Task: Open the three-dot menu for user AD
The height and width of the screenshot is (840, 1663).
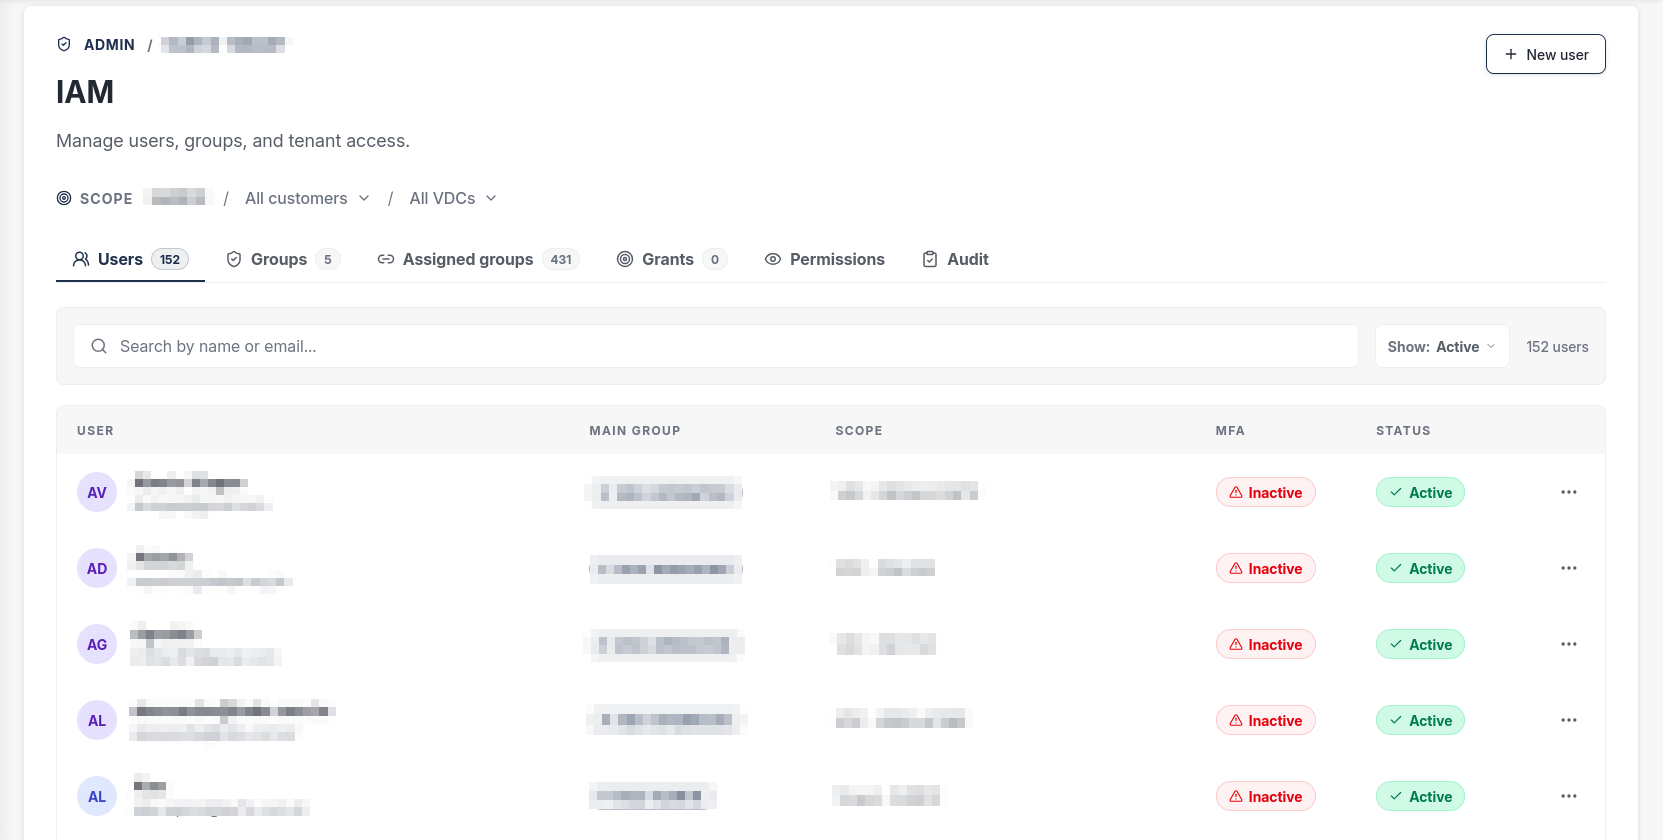Action: (x=1569, y=568)
